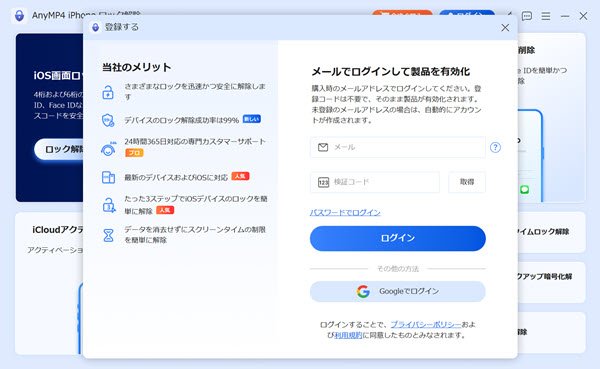Click 24時間365日対応 support text

coord(195,141)
